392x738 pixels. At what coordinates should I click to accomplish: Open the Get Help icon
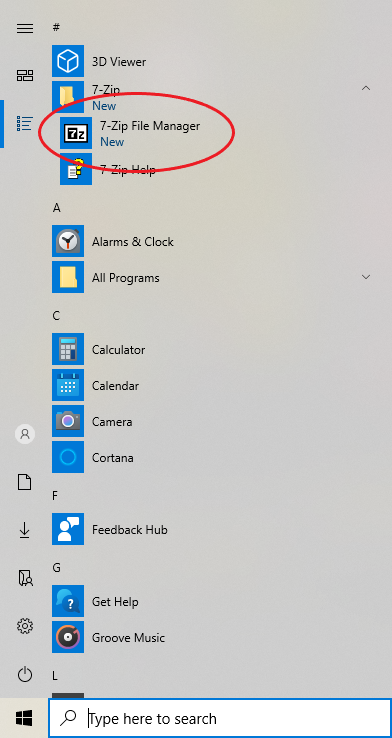[x=68, y=601]
